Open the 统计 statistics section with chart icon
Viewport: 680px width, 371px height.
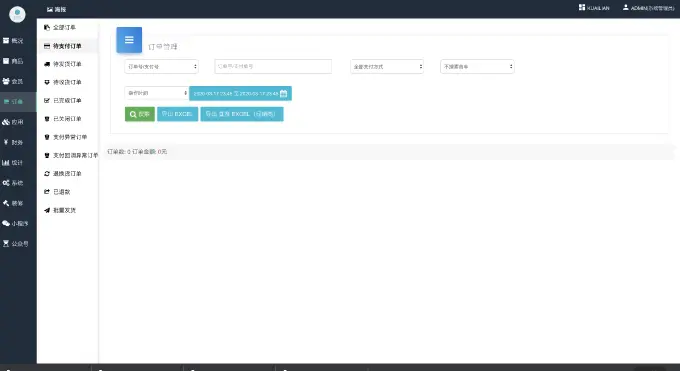coord(13,163)
